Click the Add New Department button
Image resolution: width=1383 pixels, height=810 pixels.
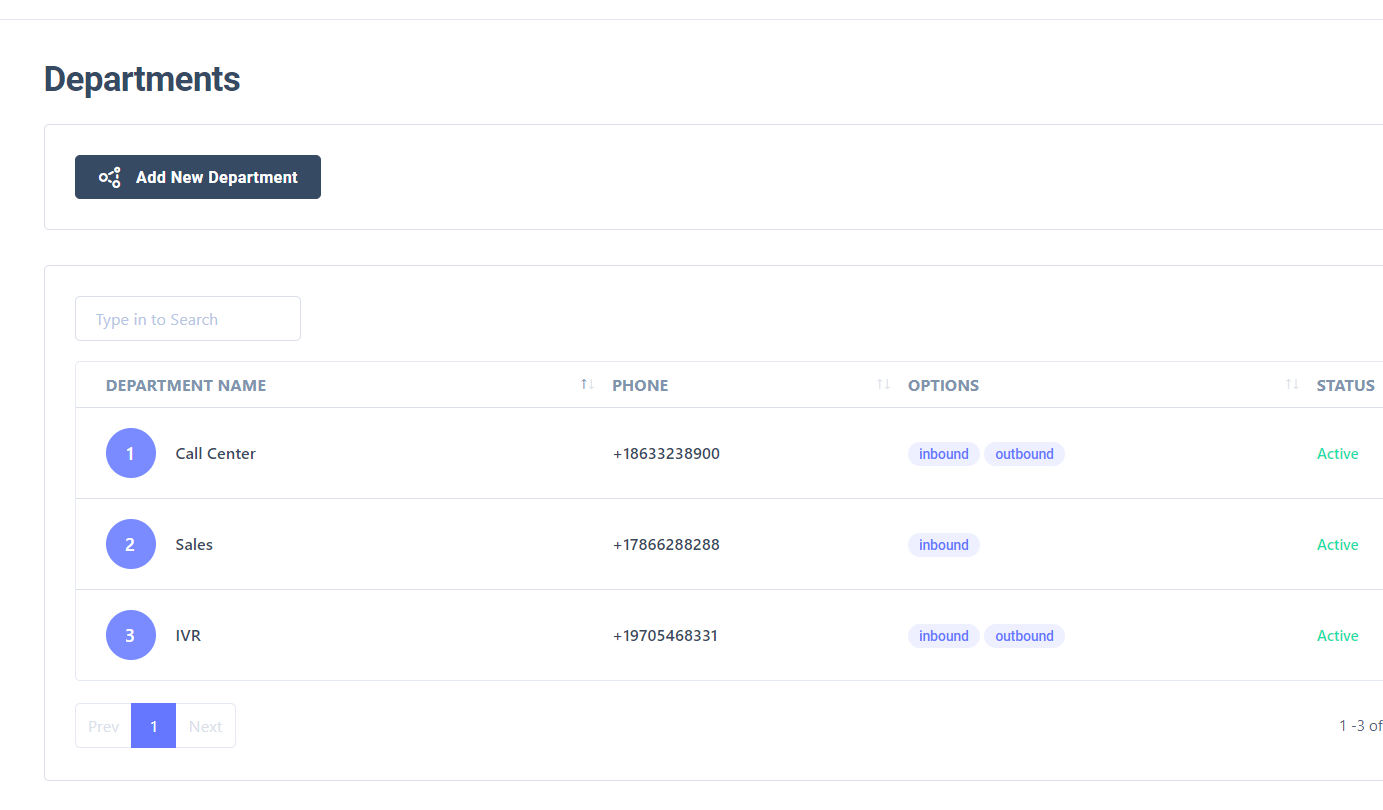(x=198, y=177)
